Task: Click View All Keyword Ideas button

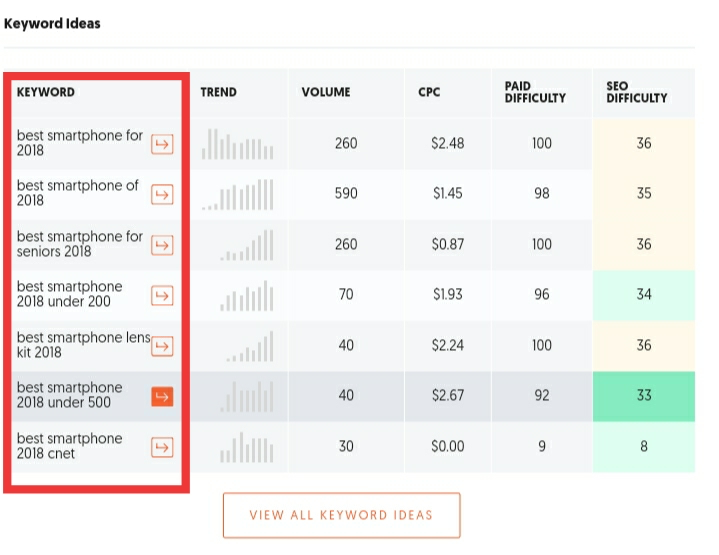Action: [x=341, y=515]
